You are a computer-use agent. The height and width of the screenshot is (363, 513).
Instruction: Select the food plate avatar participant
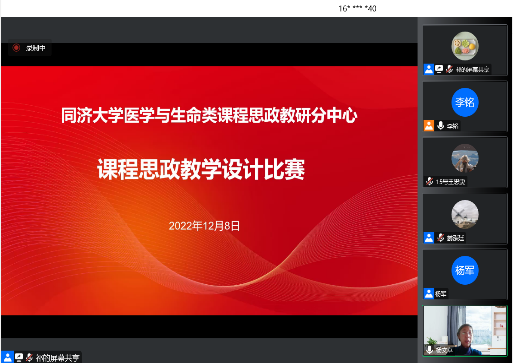click(x=465, y=46)
